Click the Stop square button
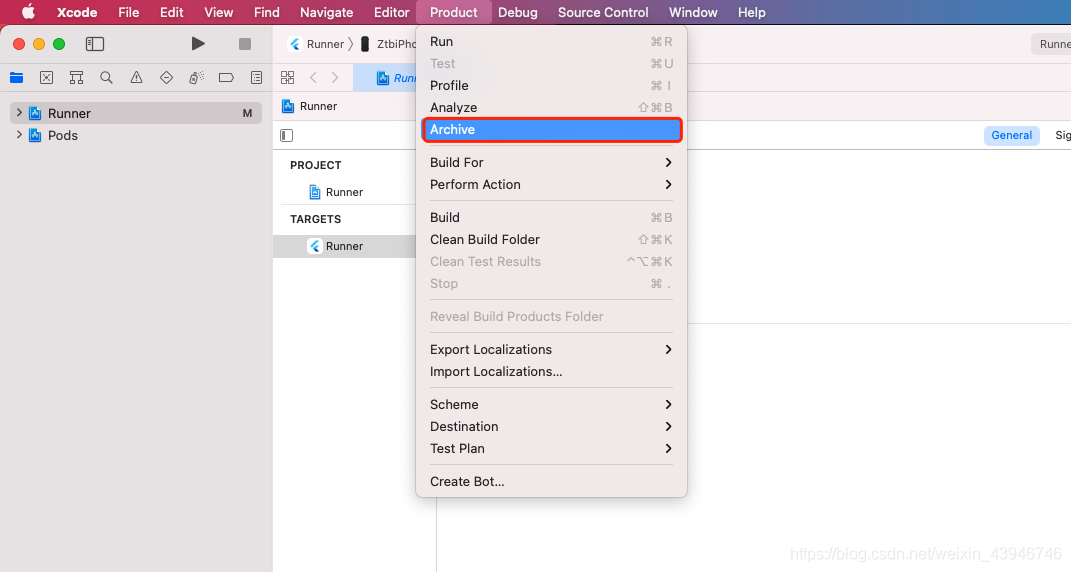1071x572 pixels. (x=245, y=44)
